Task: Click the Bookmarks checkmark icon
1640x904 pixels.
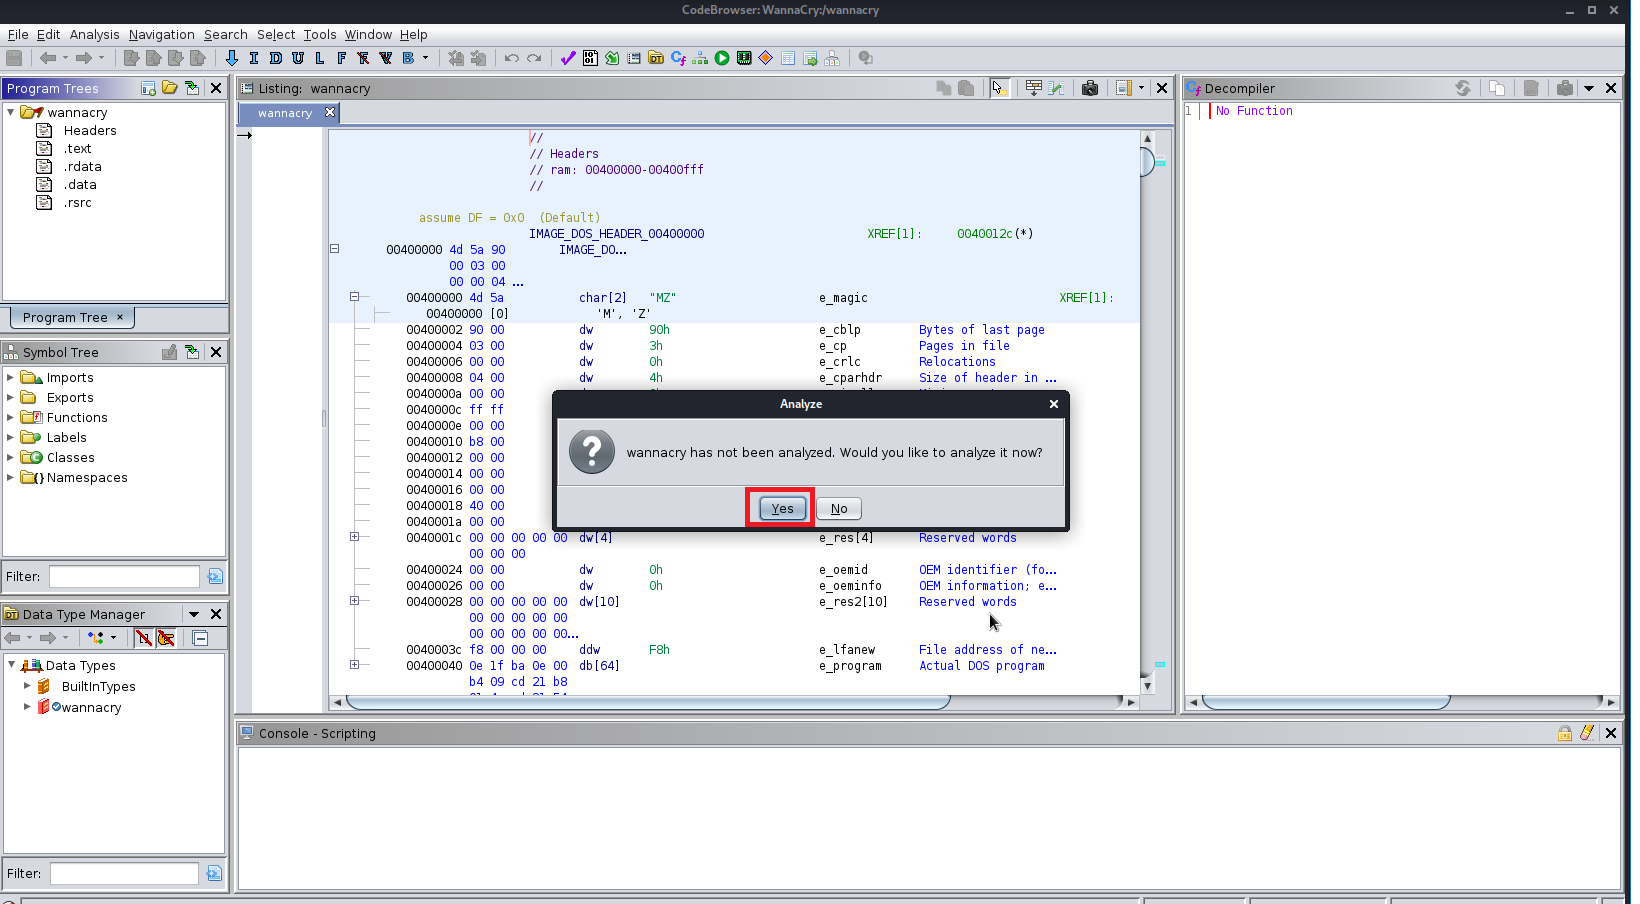Action: point(567,58)
